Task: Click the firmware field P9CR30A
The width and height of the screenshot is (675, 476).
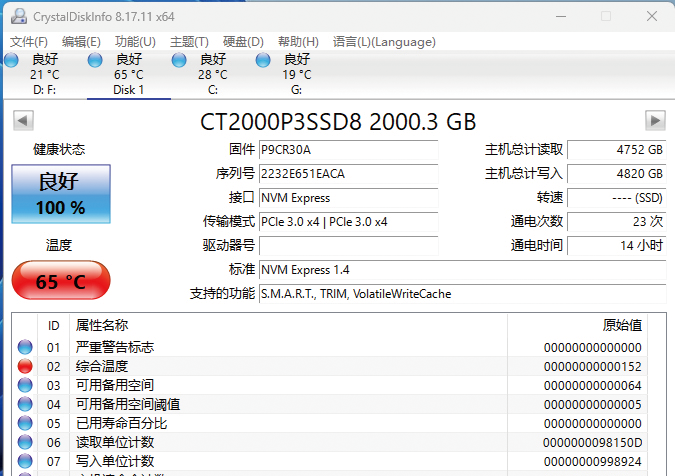Action: click(348, 150)
